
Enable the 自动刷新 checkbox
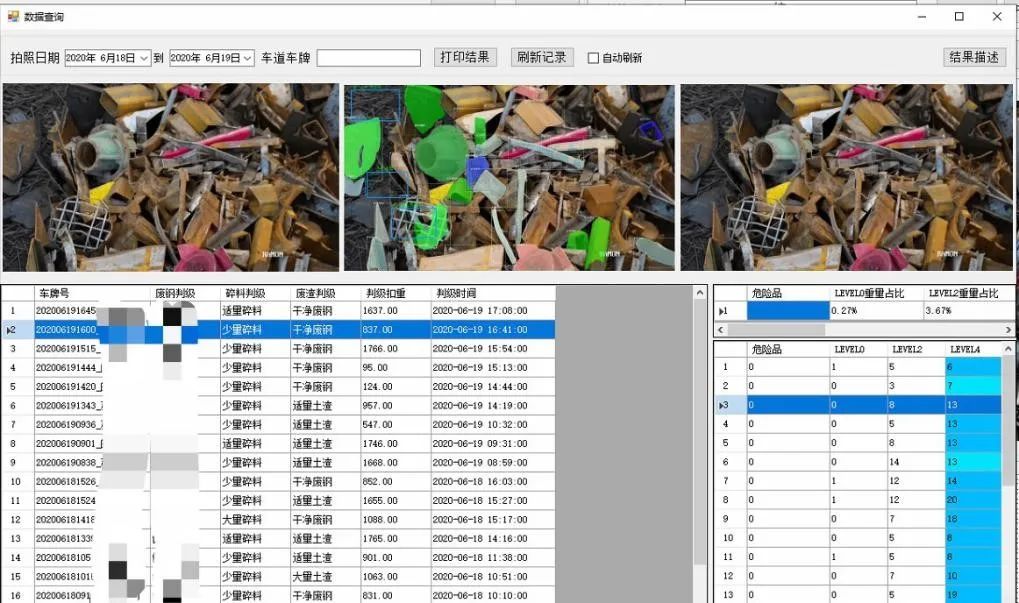point(593,58)
